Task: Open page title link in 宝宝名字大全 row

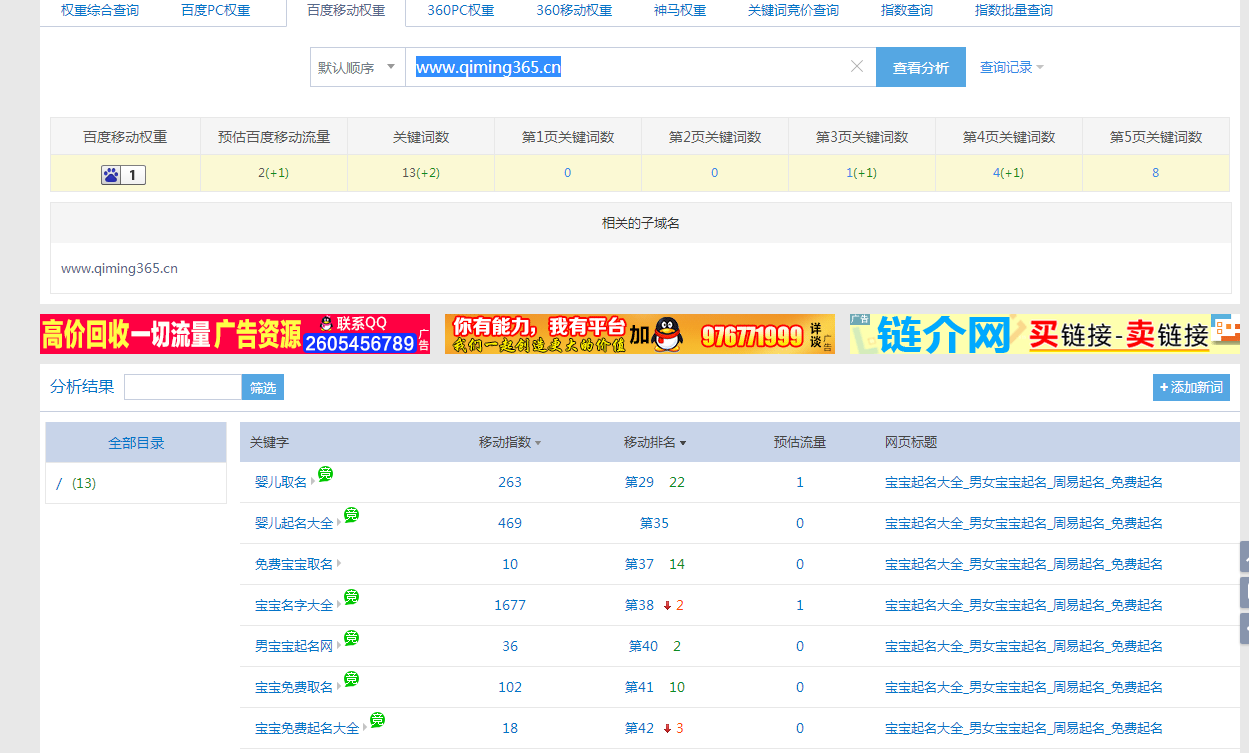Action: pyautogui.click(x=1024, y=605)
